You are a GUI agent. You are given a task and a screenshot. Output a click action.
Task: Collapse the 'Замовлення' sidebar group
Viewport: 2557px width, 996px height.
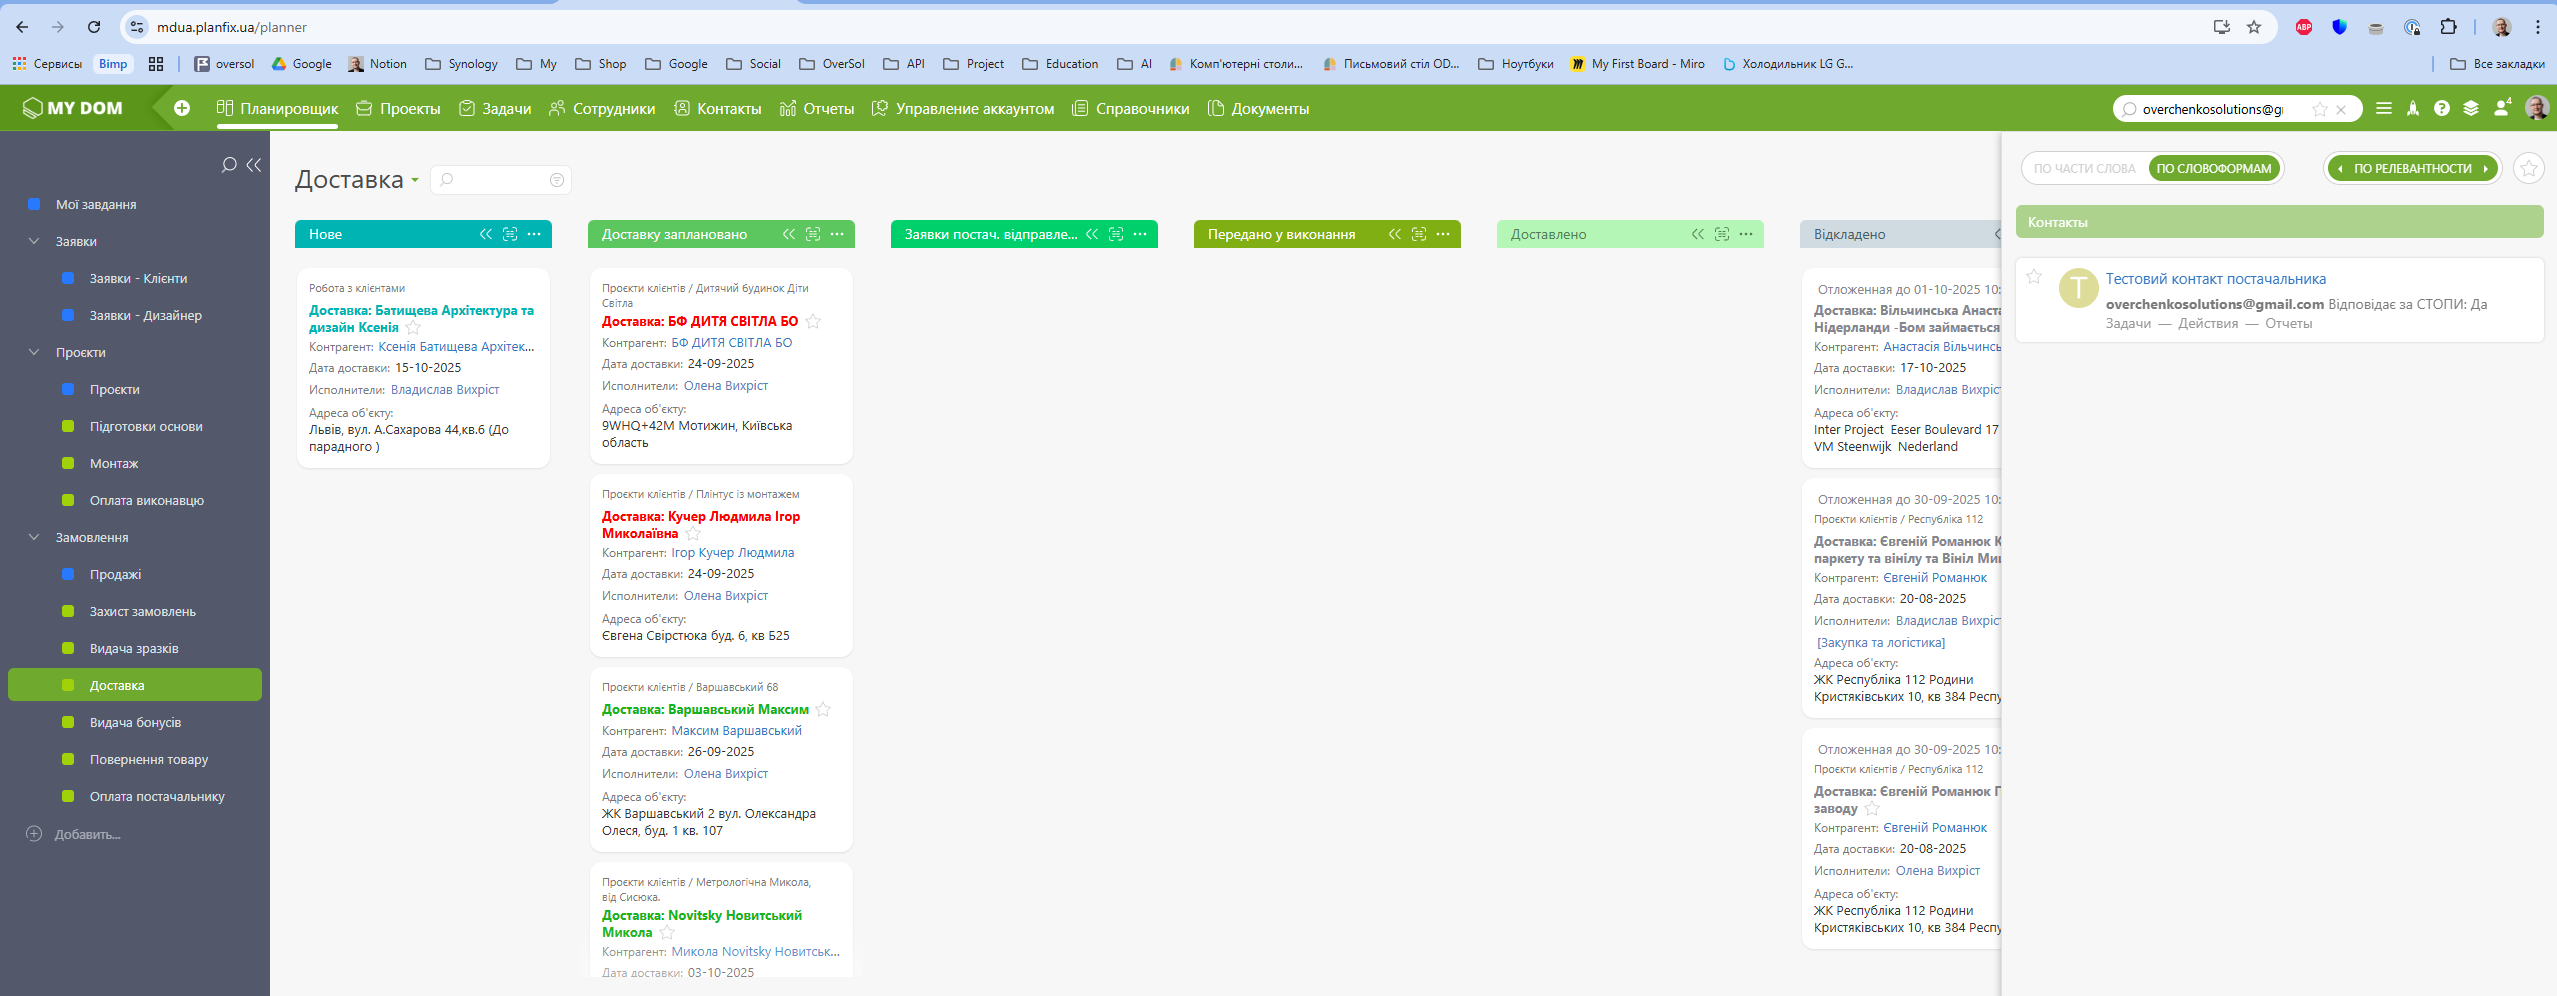point(34,537)
